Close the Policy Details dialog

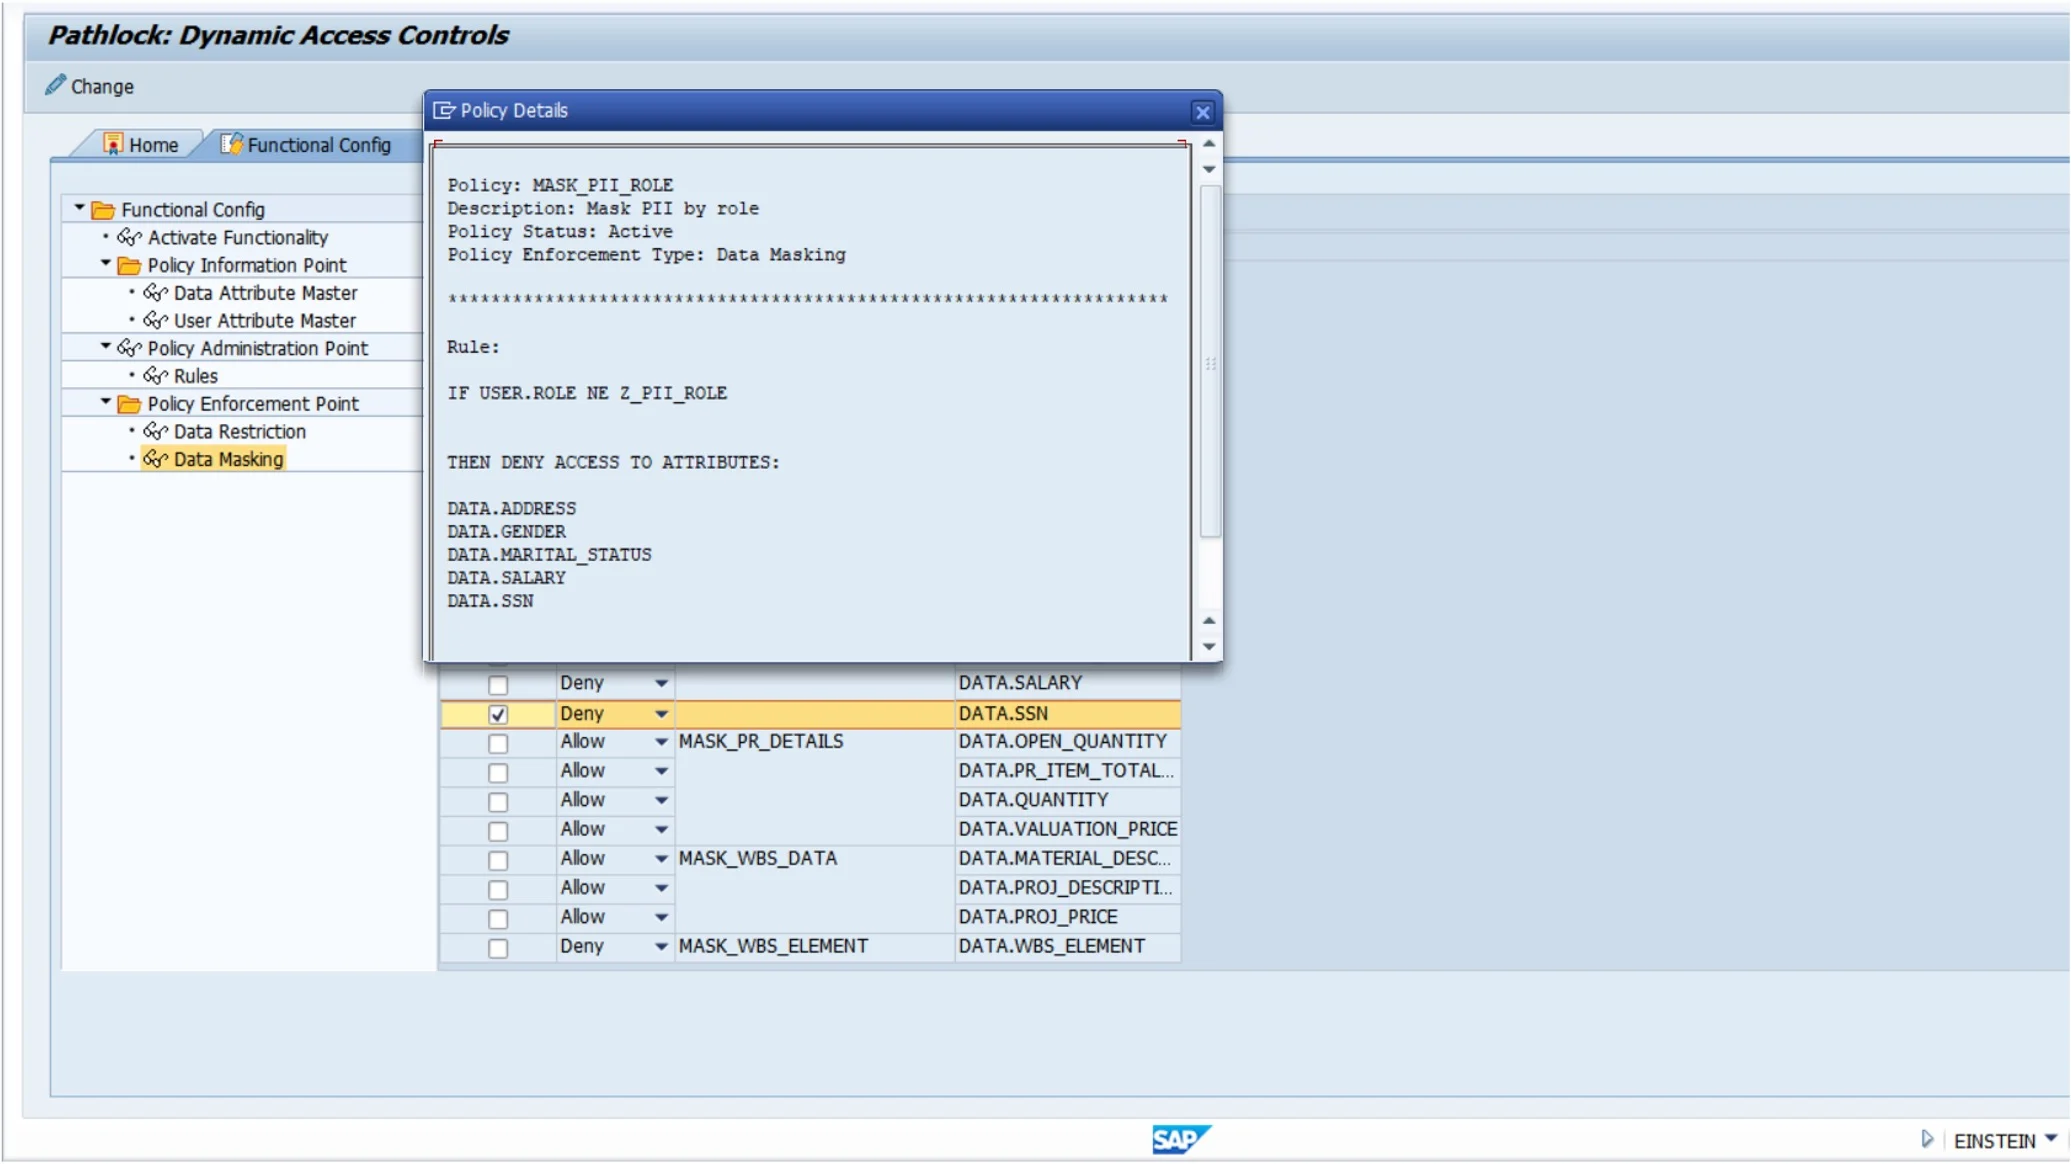pos(1202,112)
